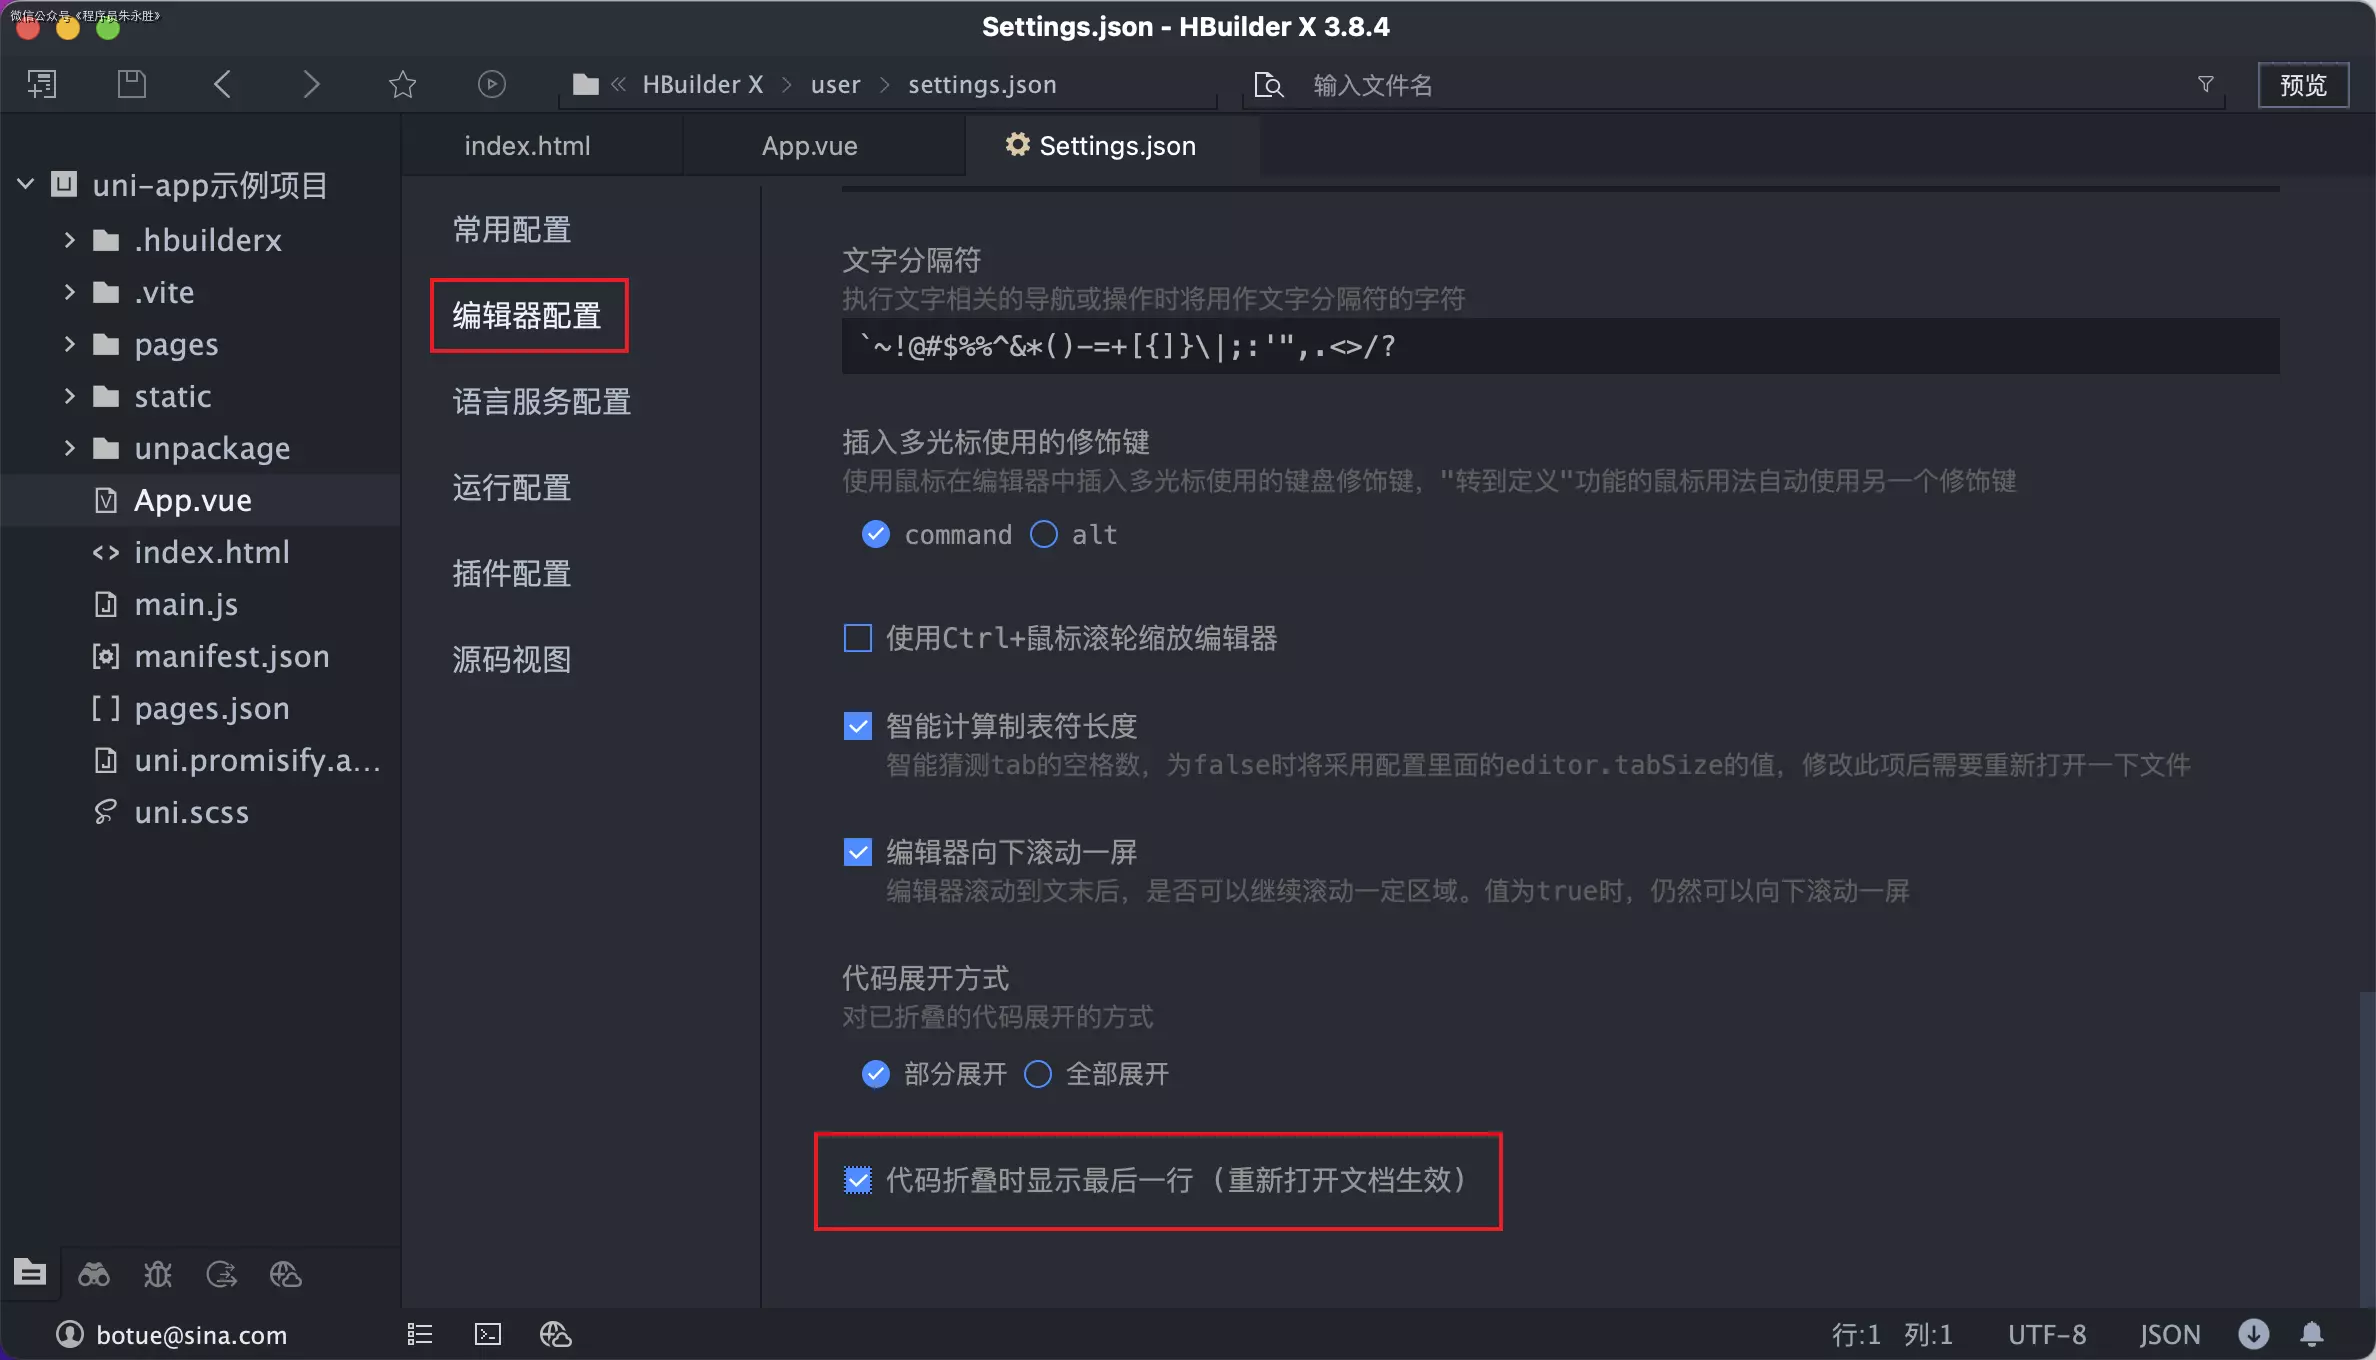Choose 全部展开 for code expansion
Image resolution: width=2376 pixels, height=1360 pixels.
[1037, 1074]
